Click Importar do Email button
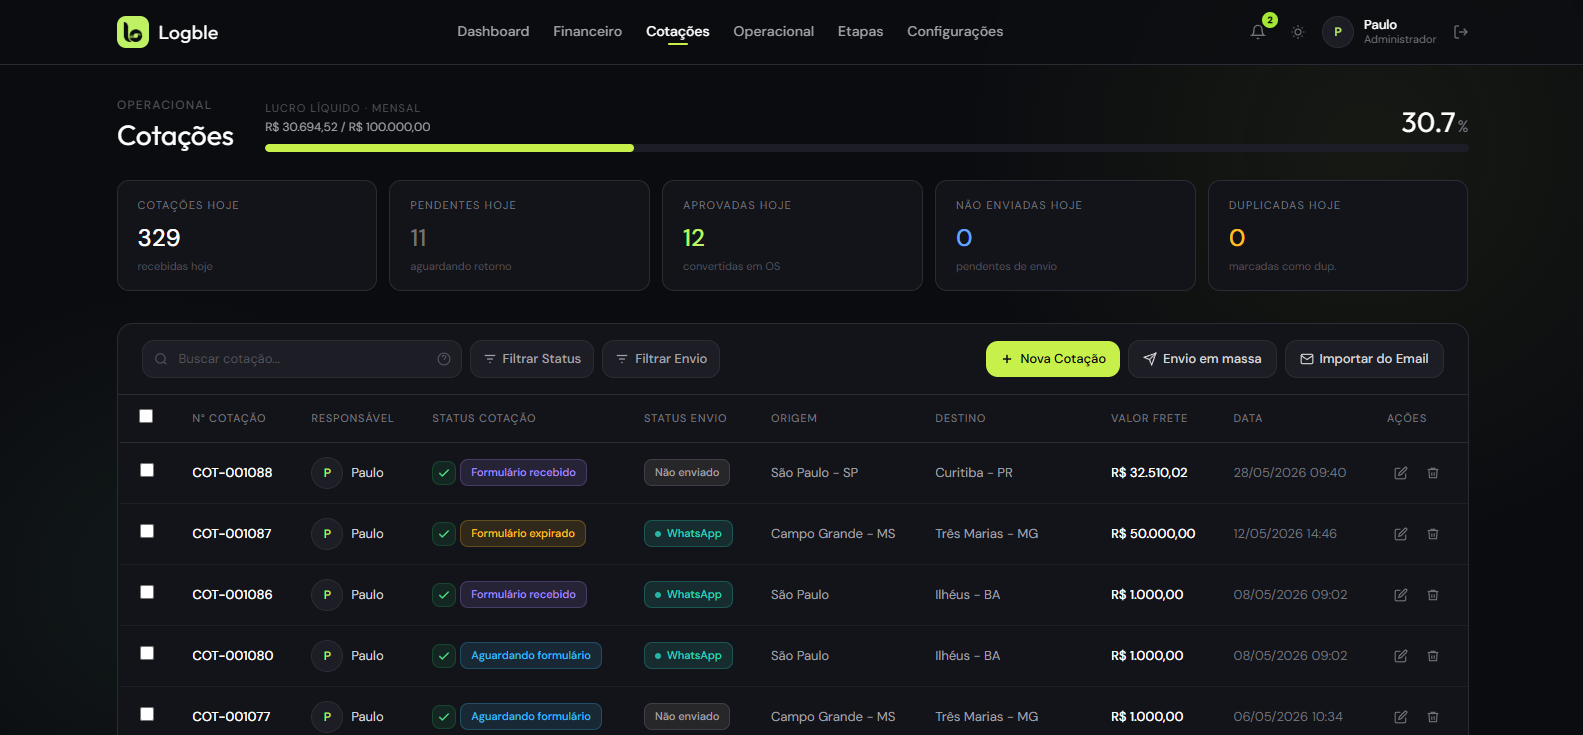 point(1364,359)
